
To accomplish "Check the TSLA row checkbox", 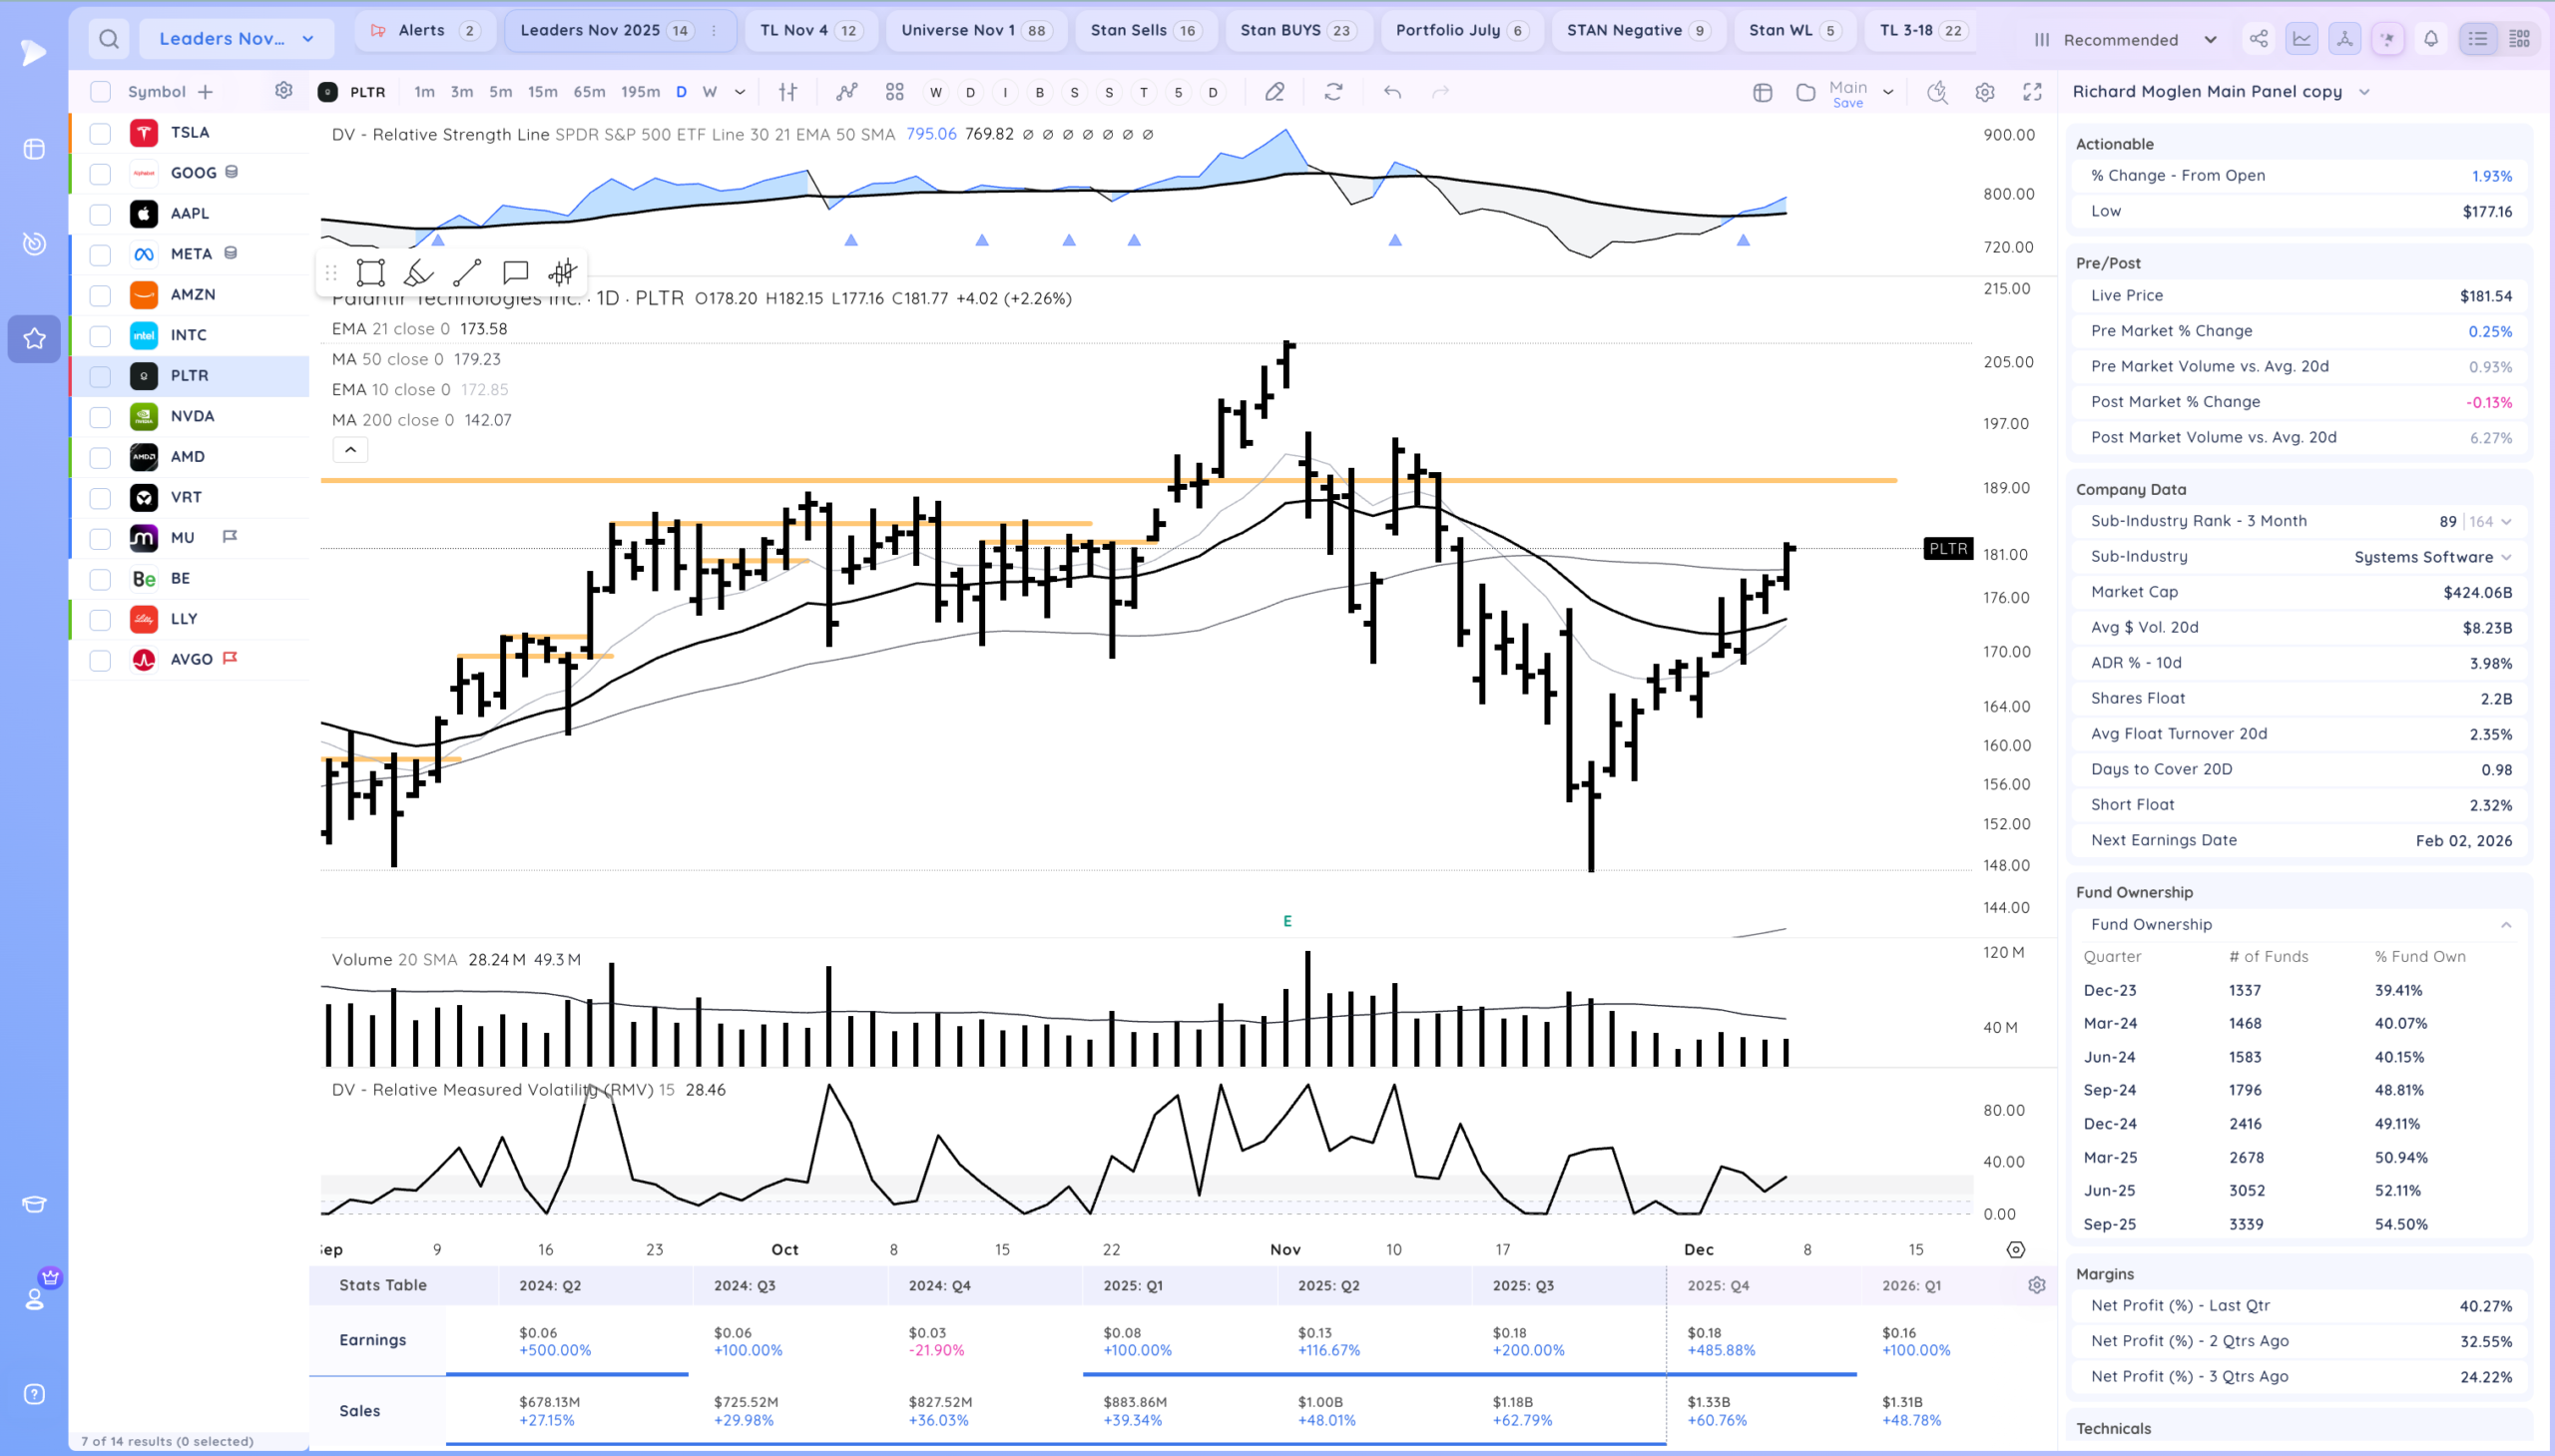I will [x=100, y=133].
